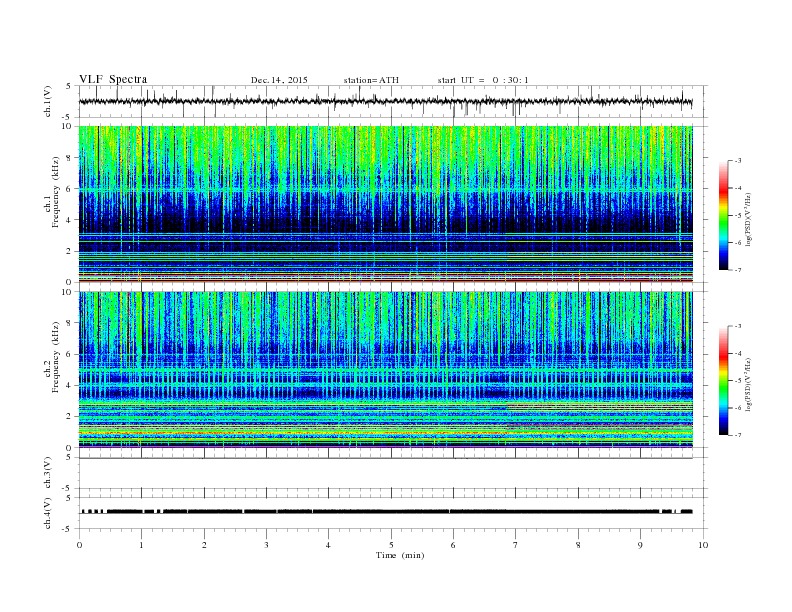The width and height of the screenshot is (792, 612).
Task: Click the "ch.1(V)" waveform axis label
Action: click(x=48, y=101)
